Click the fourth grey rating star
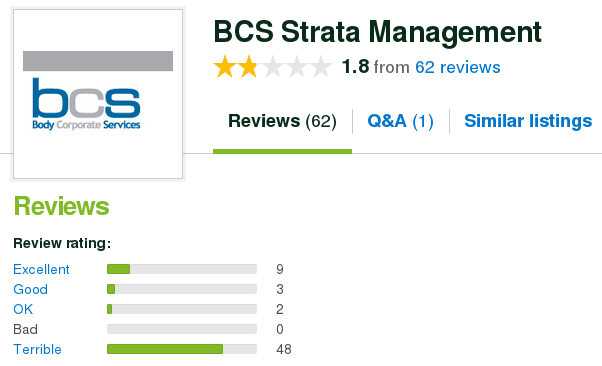This screenshot has height=366, width=602. pos(297,67)
